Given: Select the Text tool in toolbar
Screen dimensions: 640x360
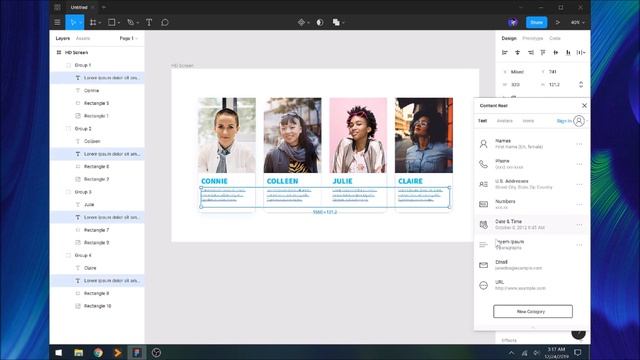Looking at the screenshot, I should coord(149,22).
